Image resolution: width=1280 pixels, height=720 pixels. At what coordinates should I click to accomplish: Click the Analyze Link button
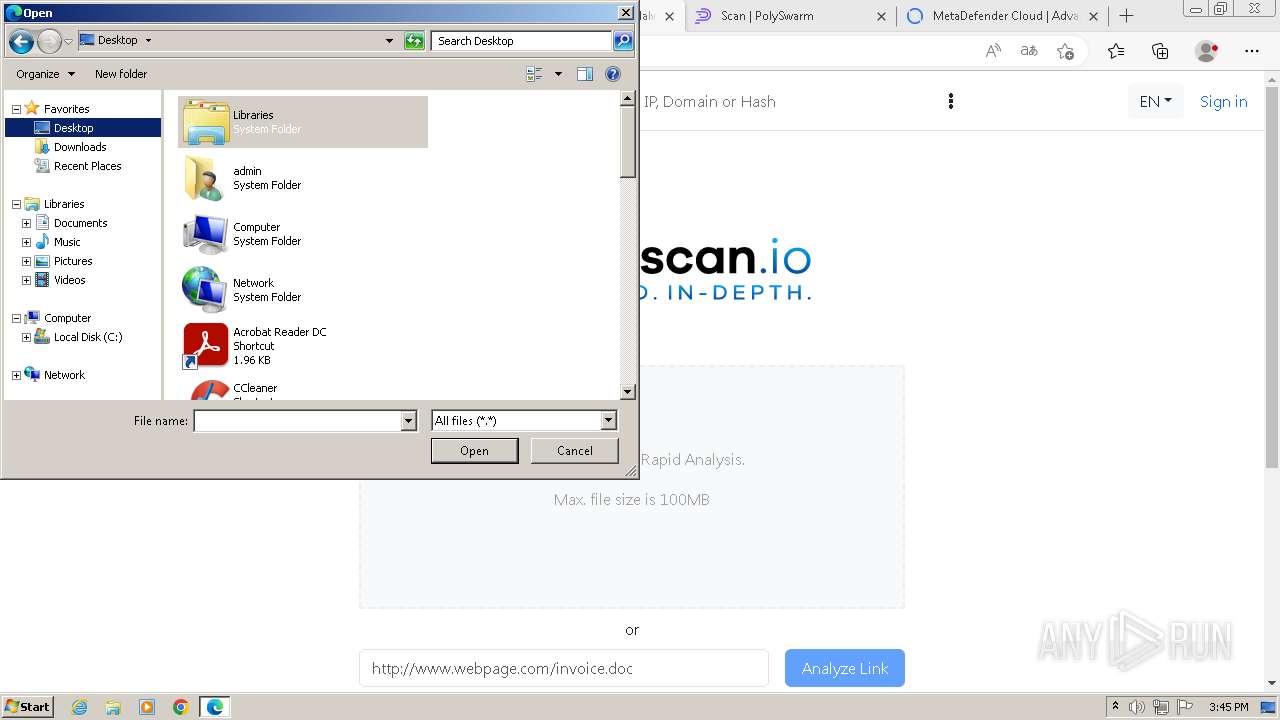coord(845,668)
